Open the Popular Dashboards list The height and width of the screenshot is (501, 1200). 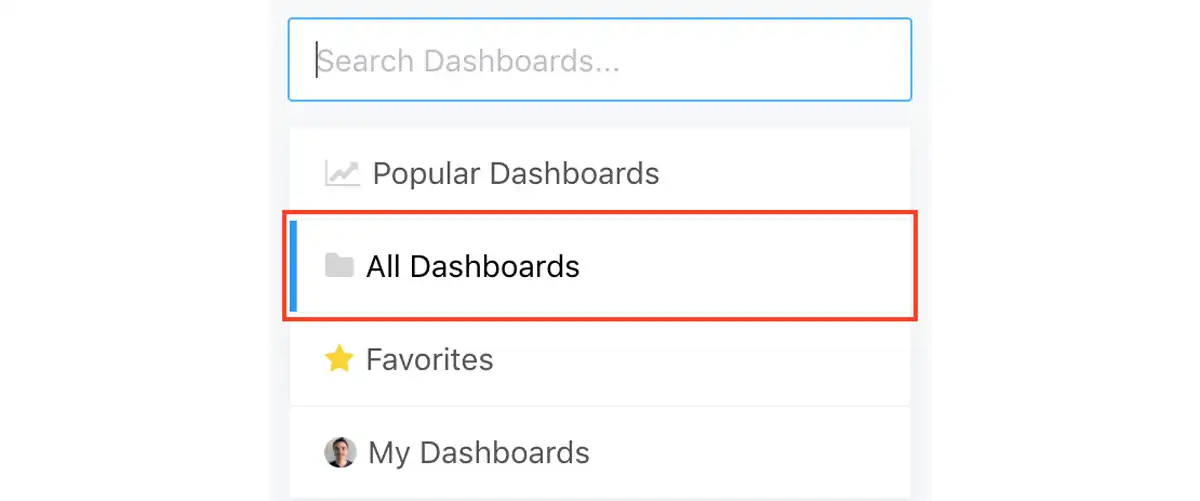point(600,174)
